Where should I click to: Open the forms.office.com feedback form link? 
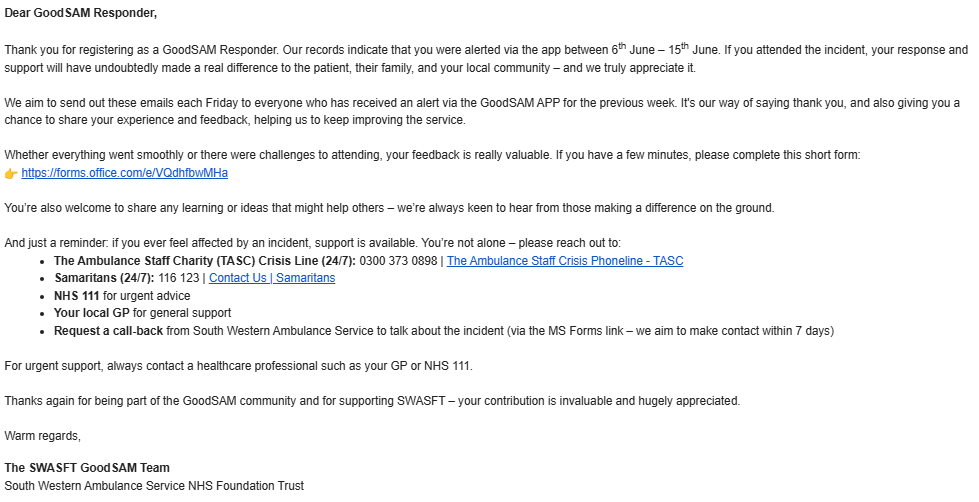pos(124,173)
